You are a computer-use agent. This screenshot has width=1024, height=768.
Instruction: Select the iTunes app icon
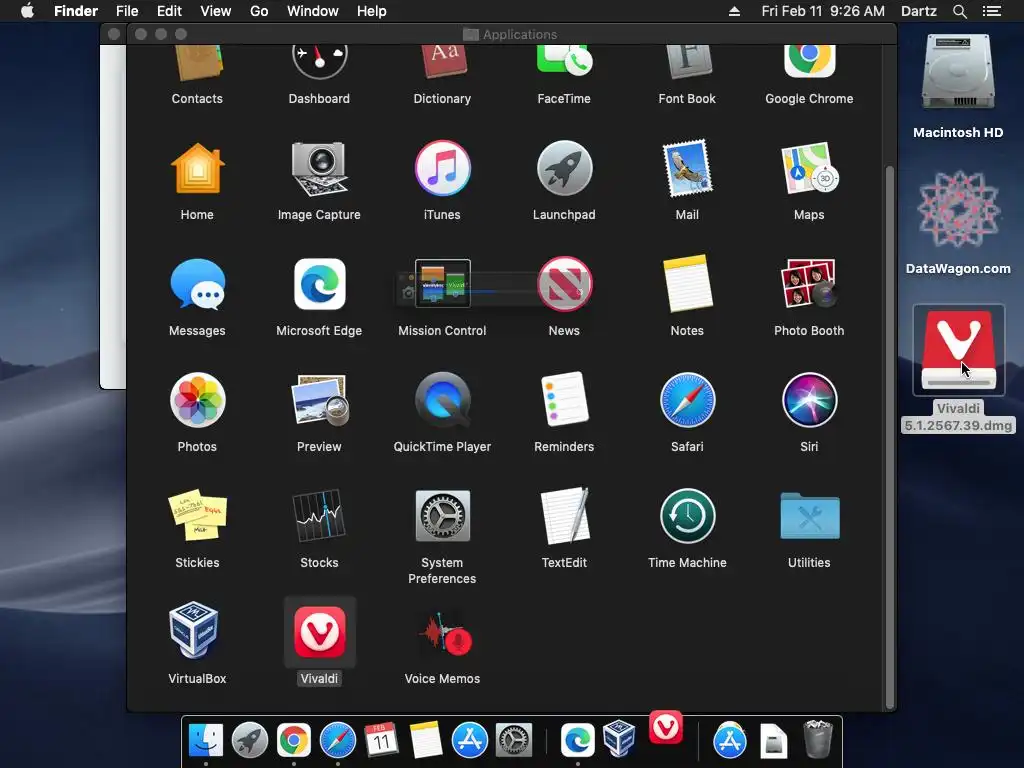(442, 168)
